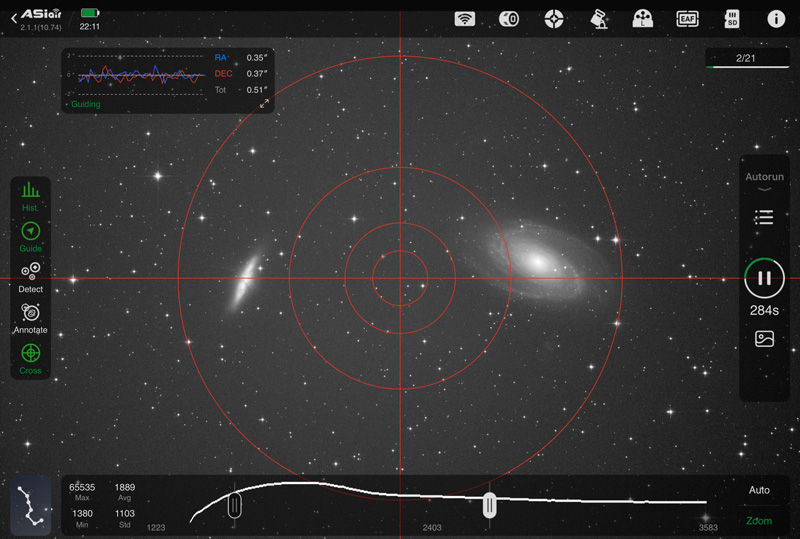Open main camera settings icon
800x539 pixels.
click(x=509, y=19)
